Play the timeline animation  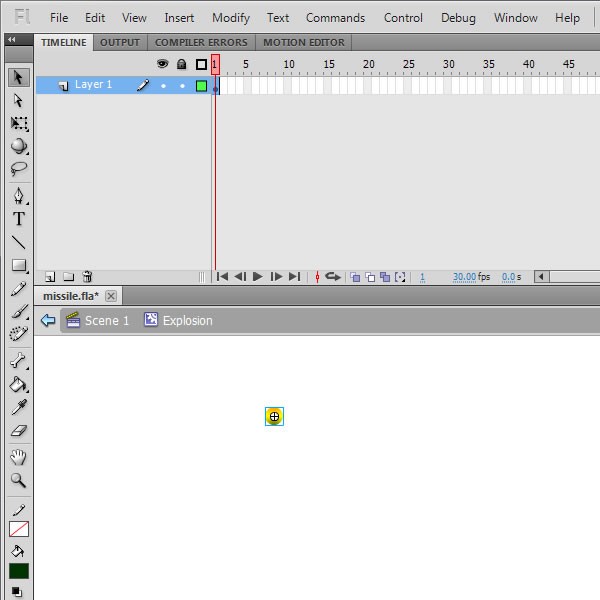point(258,276)
